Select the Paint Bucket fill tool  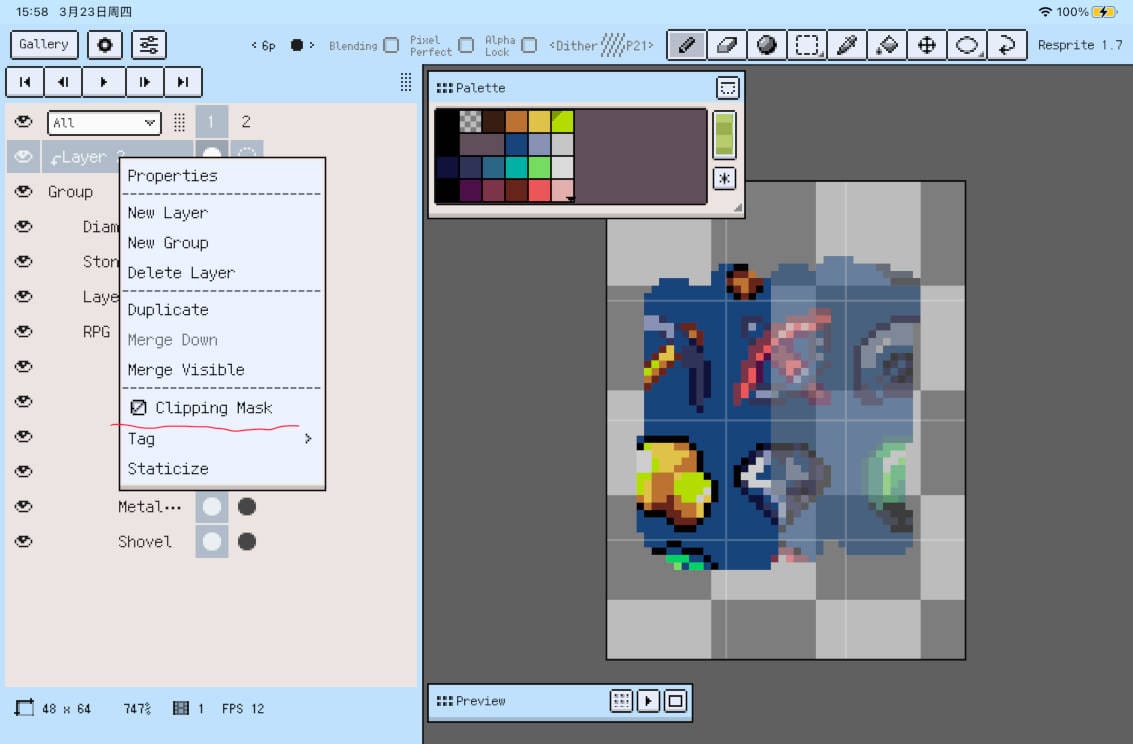[x=887, y=45]
